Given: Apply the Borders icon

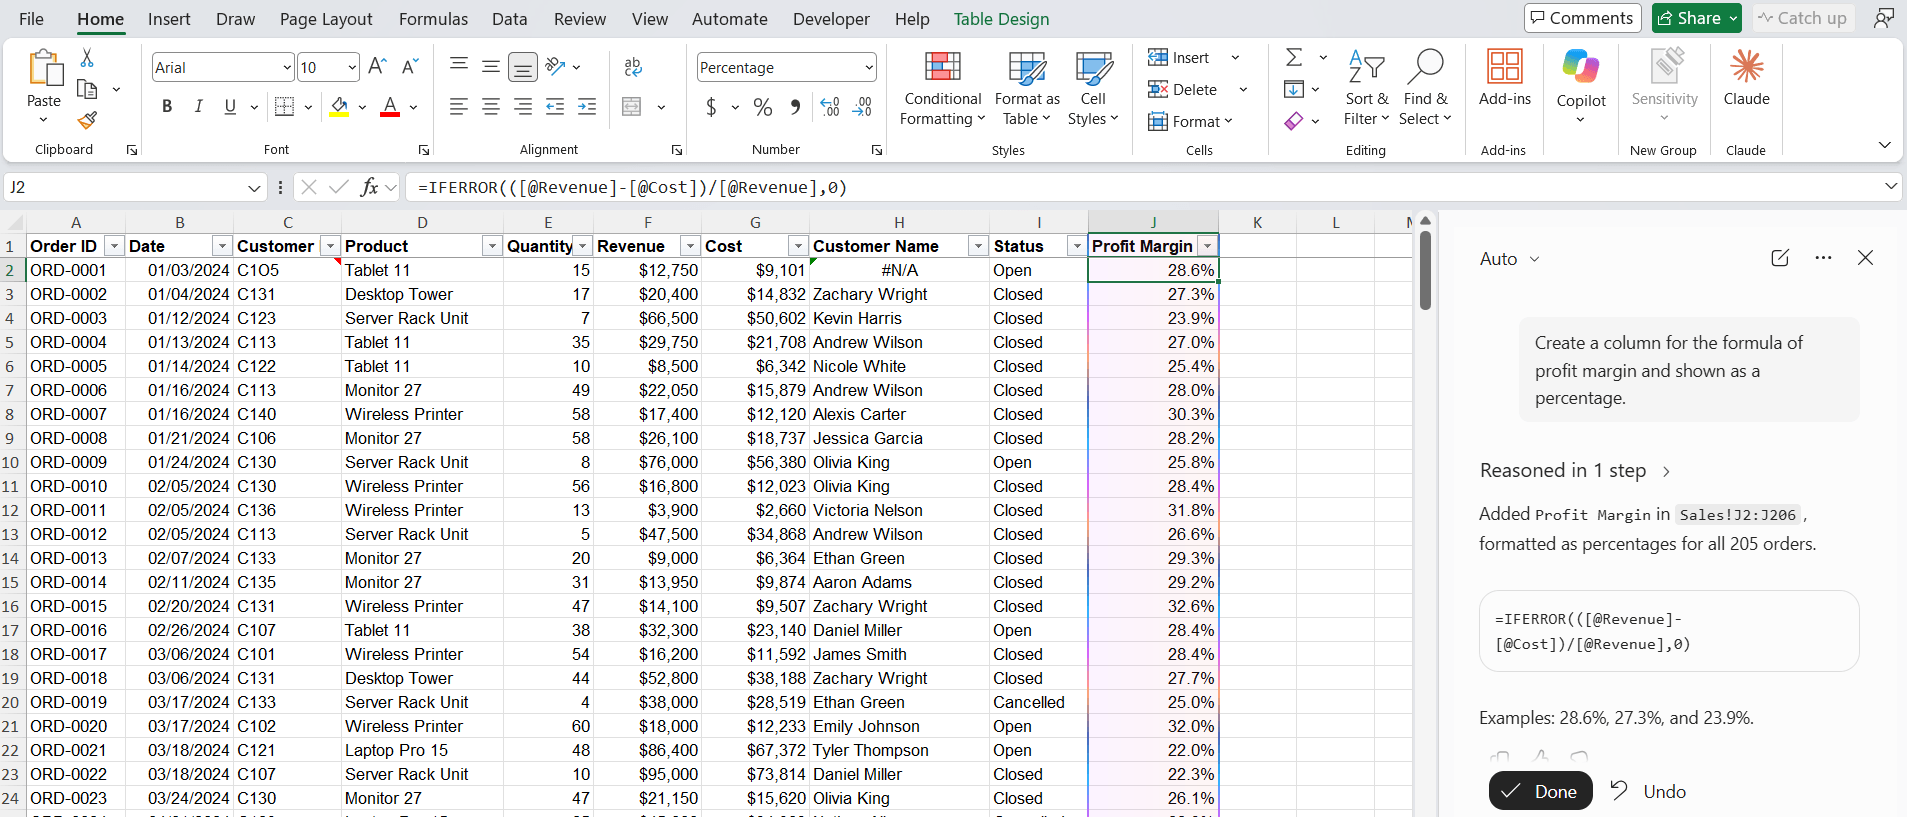Looking at the screenshot, I should (x=284, y=107).
